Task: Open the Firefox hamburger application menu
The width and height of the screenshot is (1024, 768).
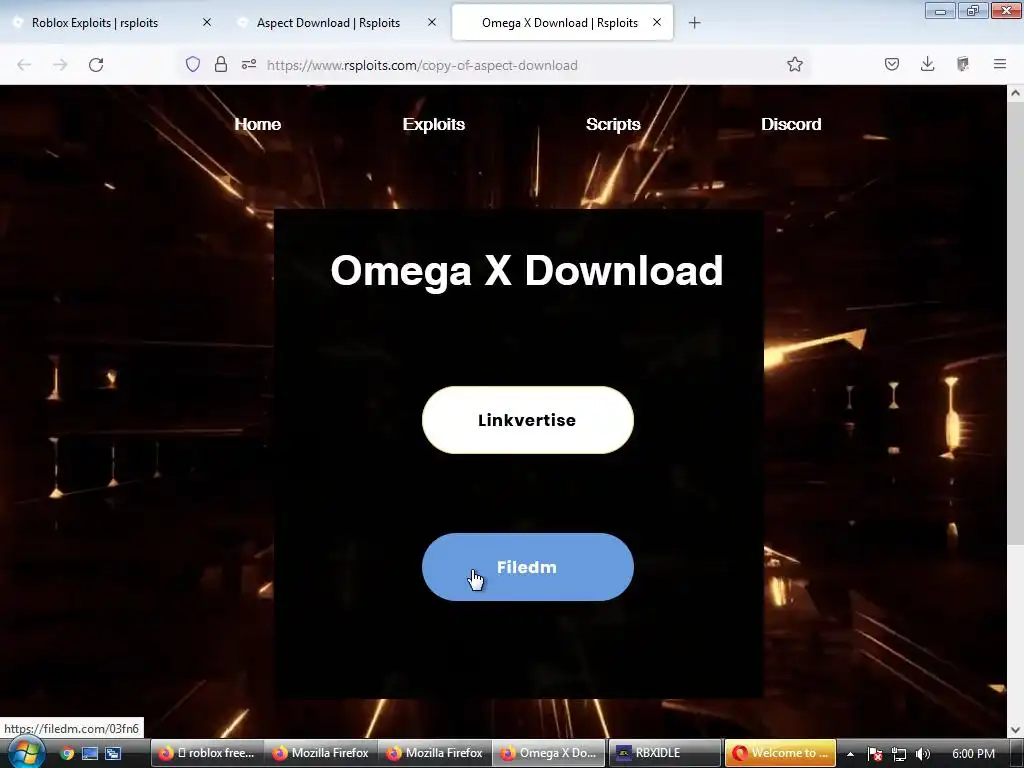Action: click(1000, 64)
